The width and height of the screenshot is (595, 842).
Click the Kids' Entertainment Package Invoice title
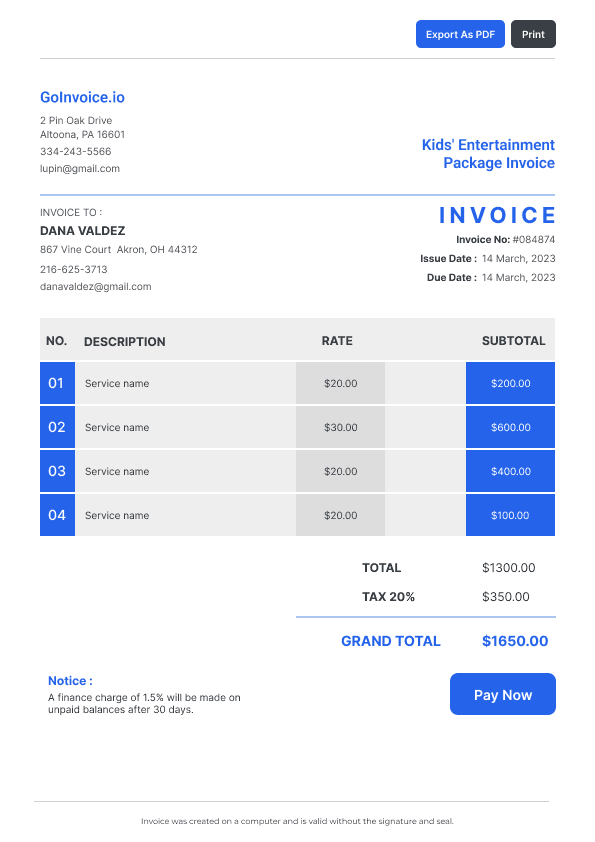(x=488, y=154)
